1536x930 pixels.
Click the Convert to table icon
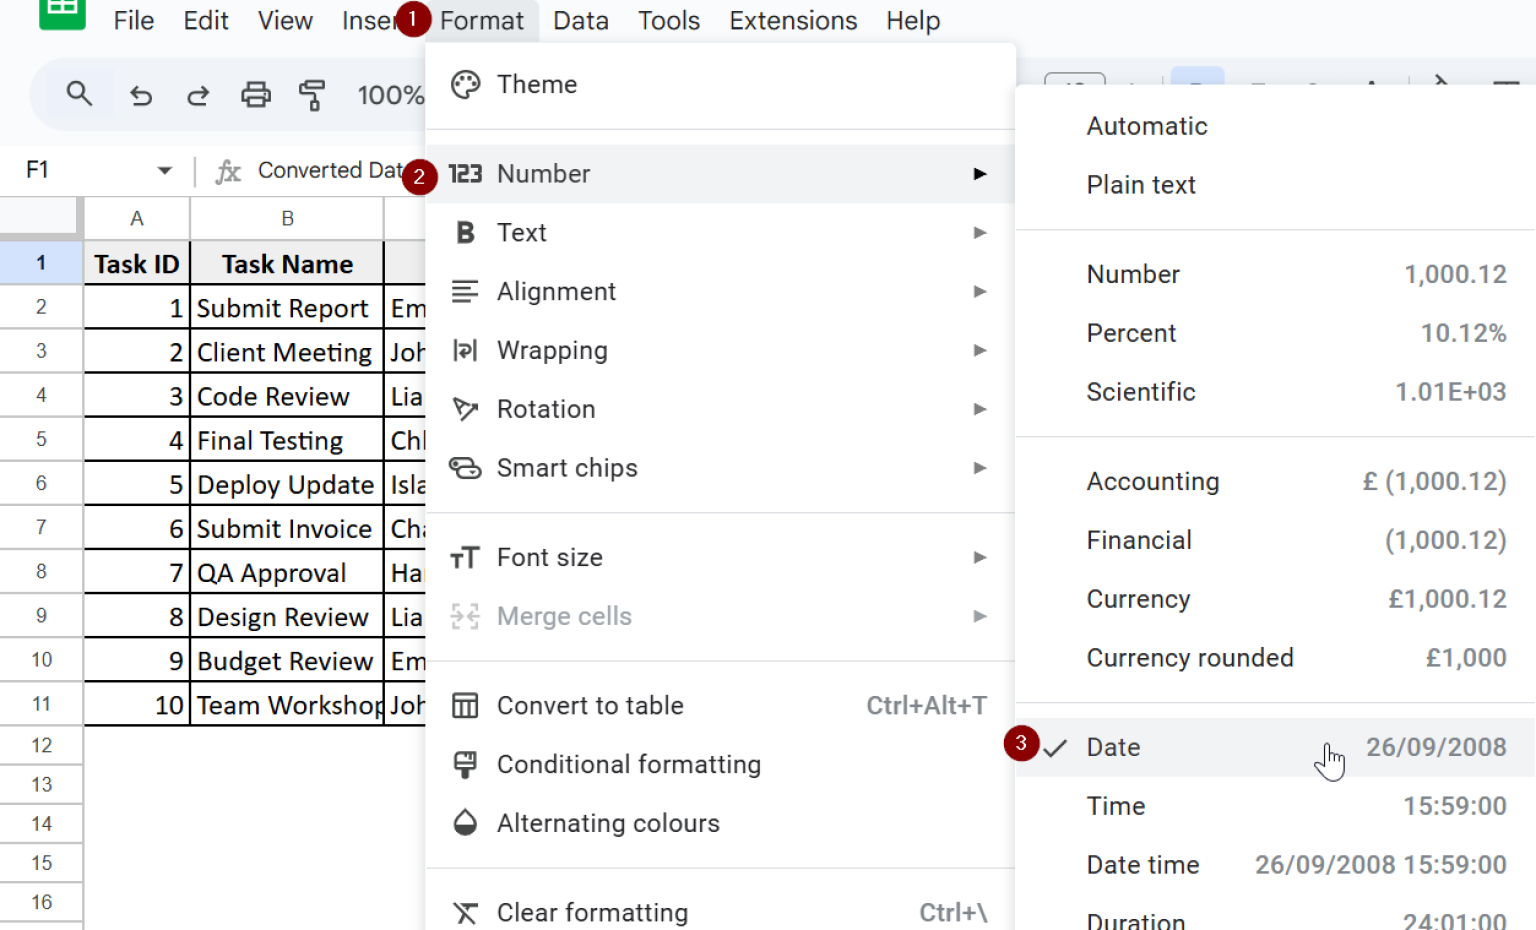(465, 706)
